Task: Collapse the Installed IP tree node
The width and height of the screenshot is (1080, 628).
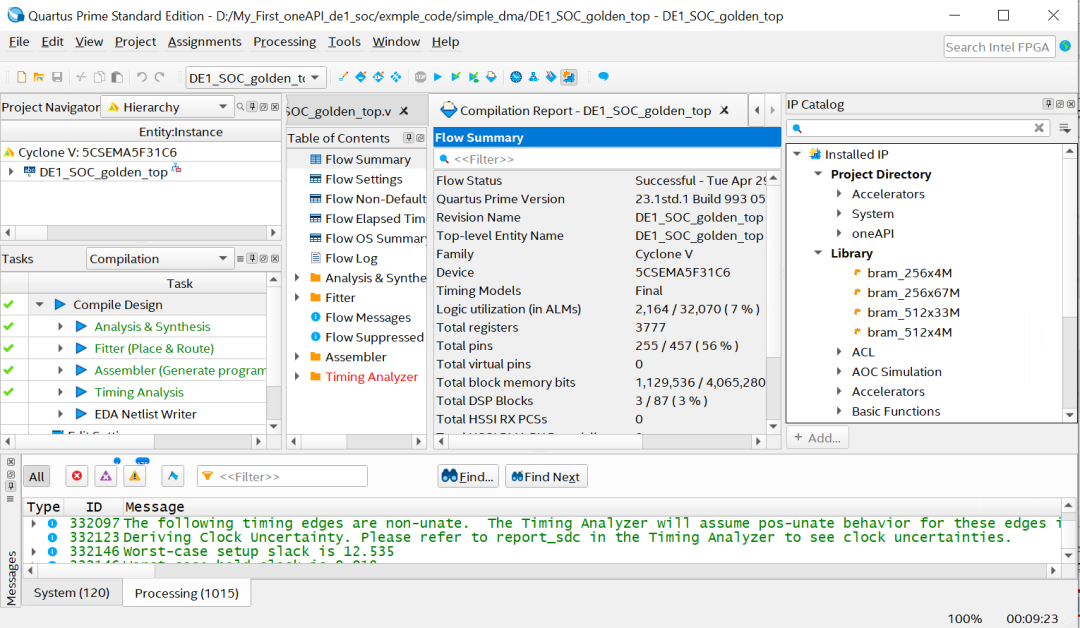Action: pos(797,154)
